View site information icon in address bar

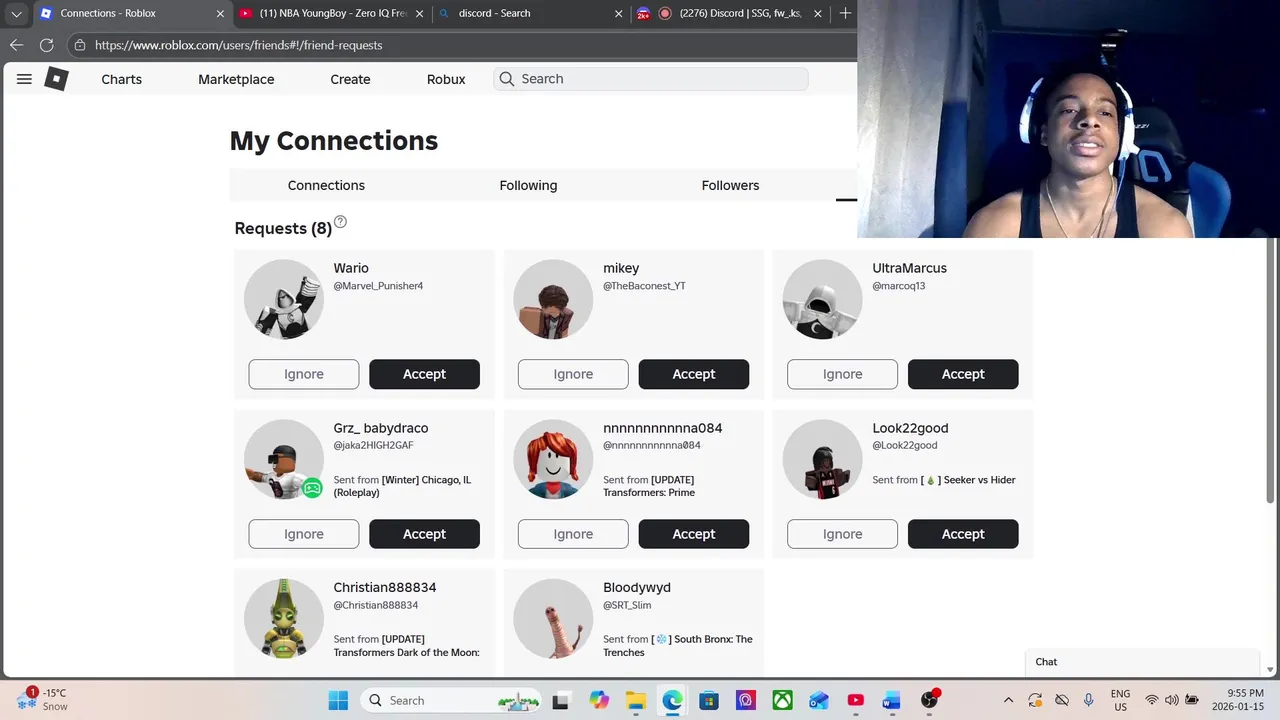click(x=79, y=45)
